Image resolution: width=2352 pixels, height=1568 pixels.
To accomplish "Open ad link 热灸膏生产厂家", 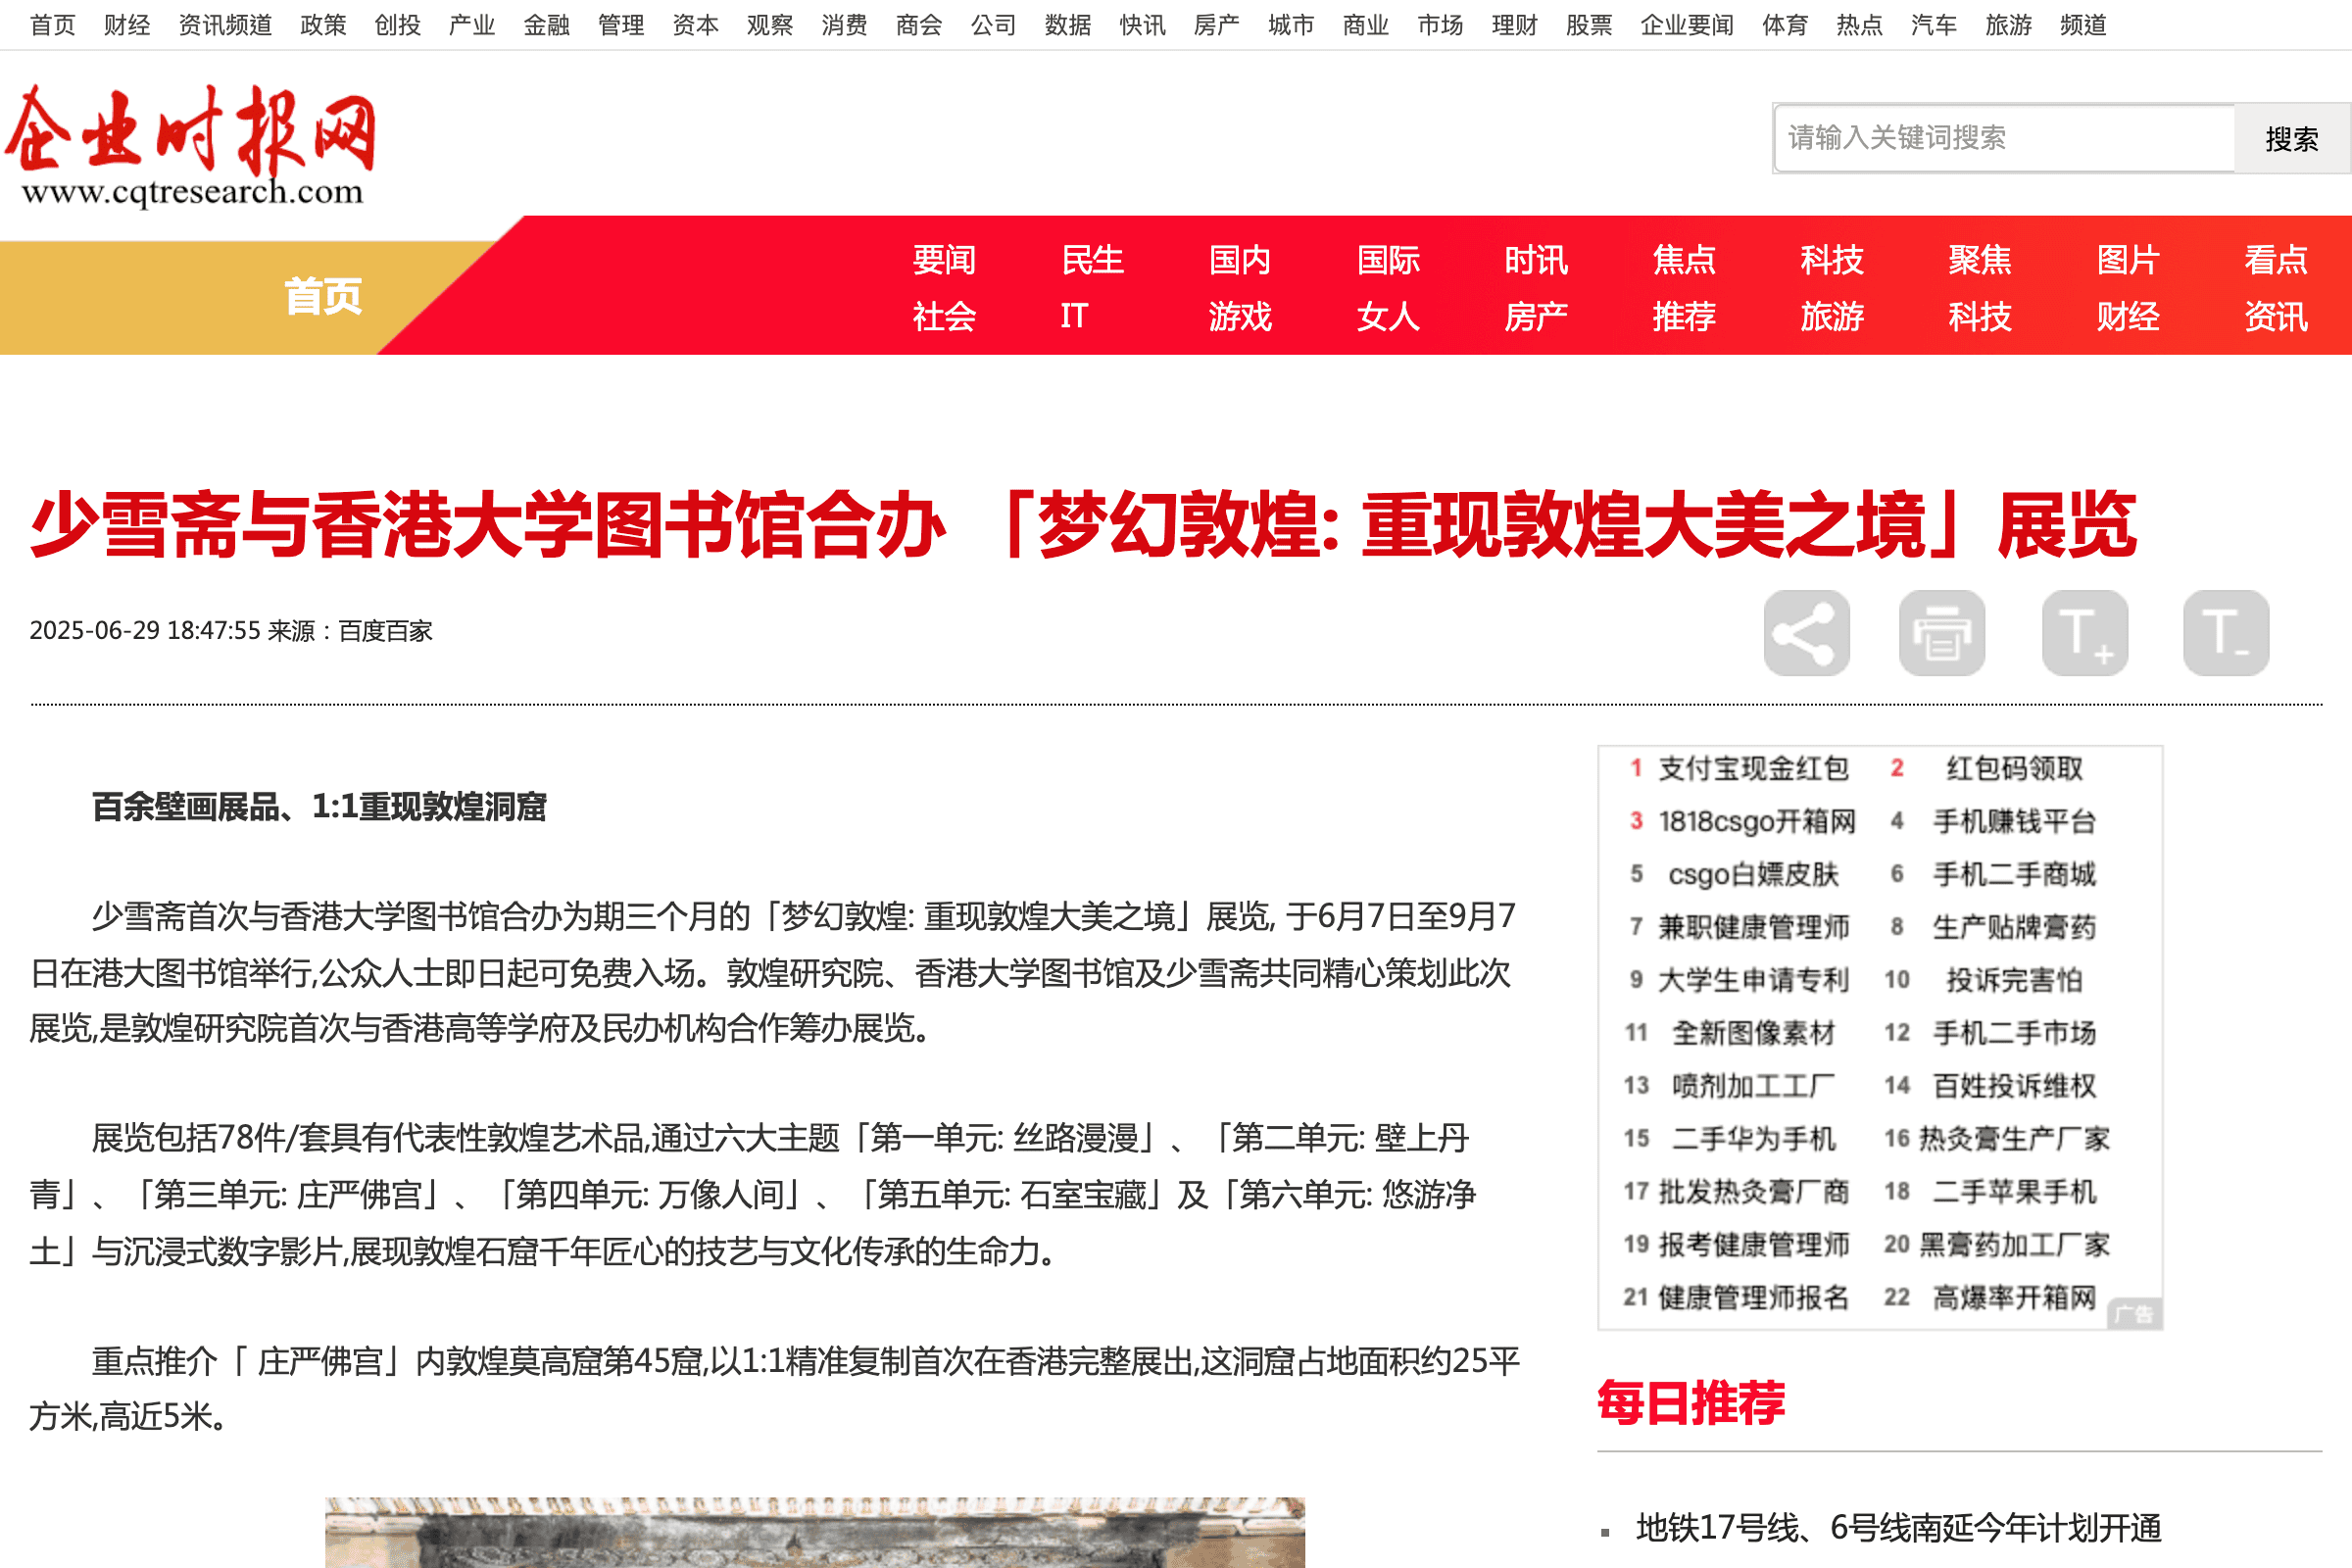I will click(x=2014, y=1139).
